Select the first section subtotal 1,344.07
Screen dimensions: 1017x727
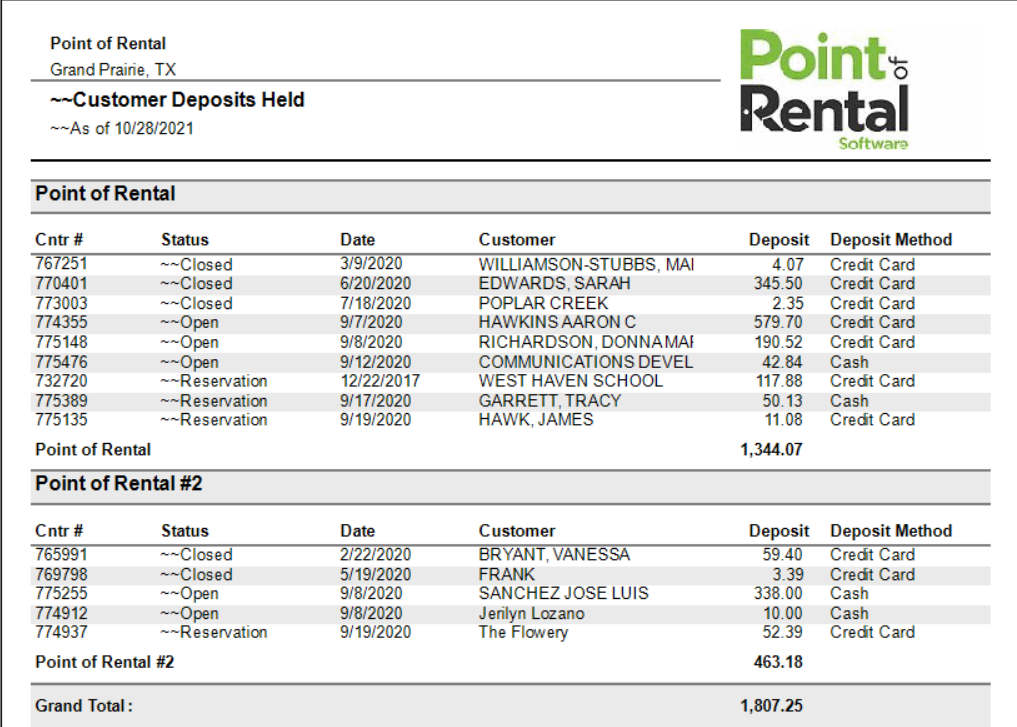tap(771, 450)
